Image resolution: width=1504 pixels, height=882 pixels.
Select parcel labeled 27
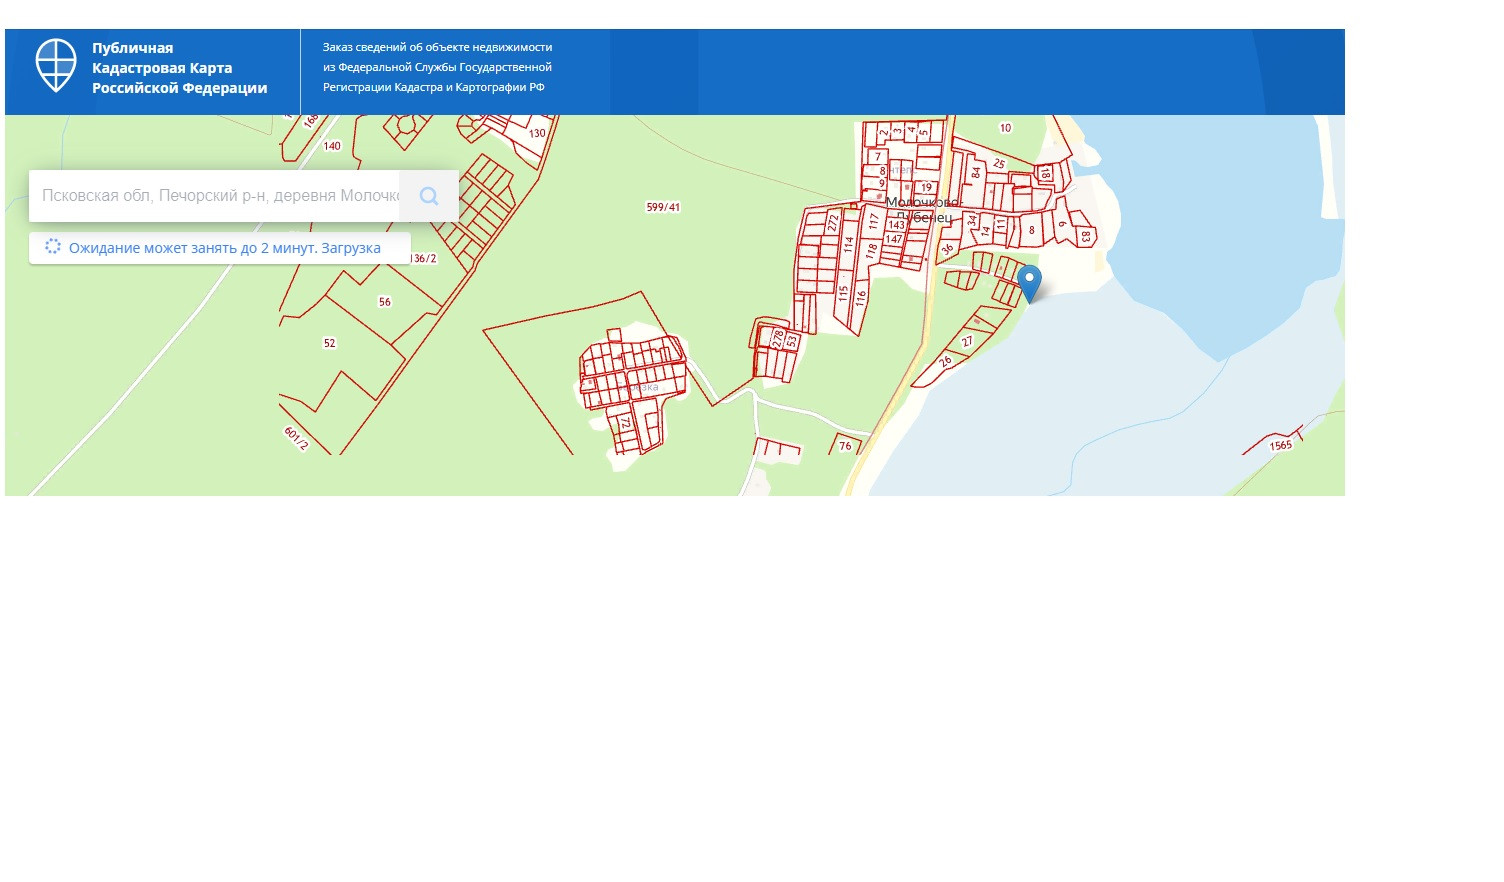coord(967,342)
